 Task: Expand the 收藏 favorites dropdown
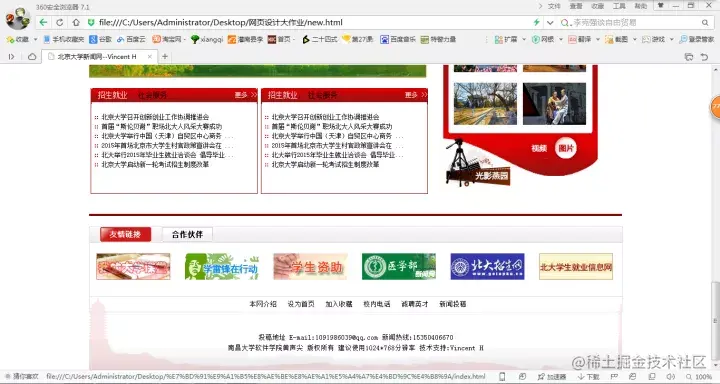35,40
